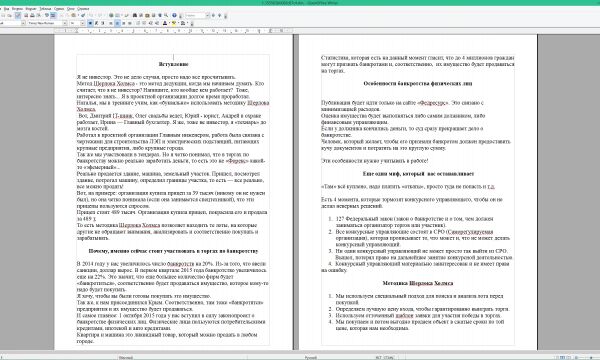
Task: Click Increase Indent icon
Action: [x=157, y=23]
